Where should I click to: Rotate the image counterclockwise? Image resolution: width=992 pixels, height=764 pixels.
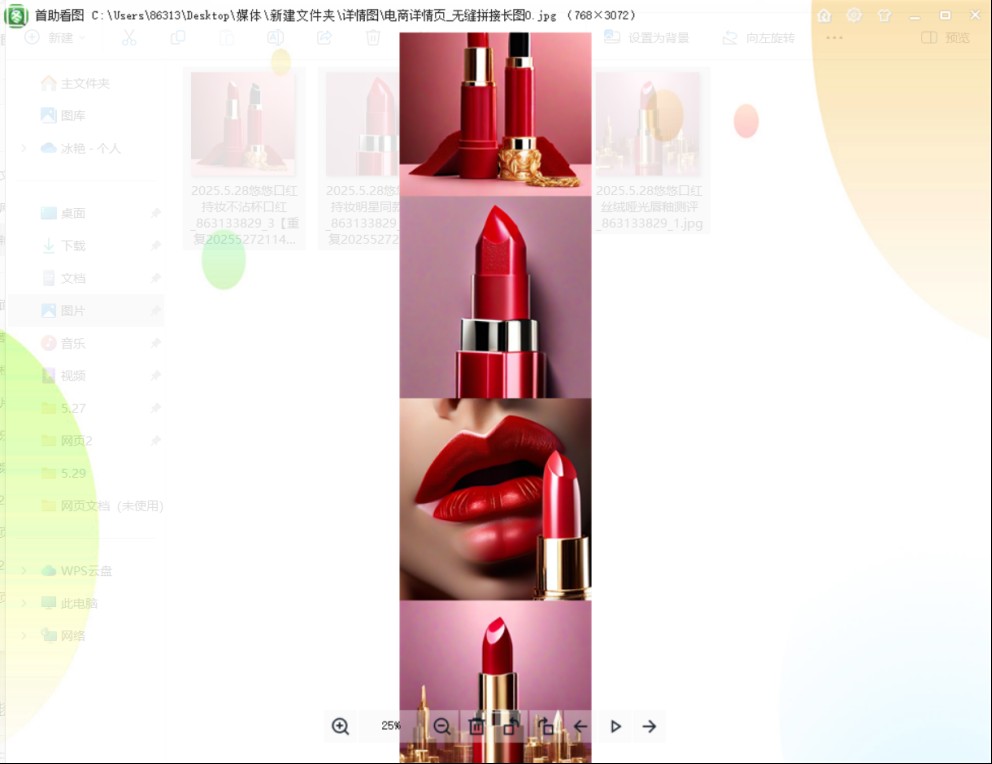pyautogui.click(x=511, y=726)
